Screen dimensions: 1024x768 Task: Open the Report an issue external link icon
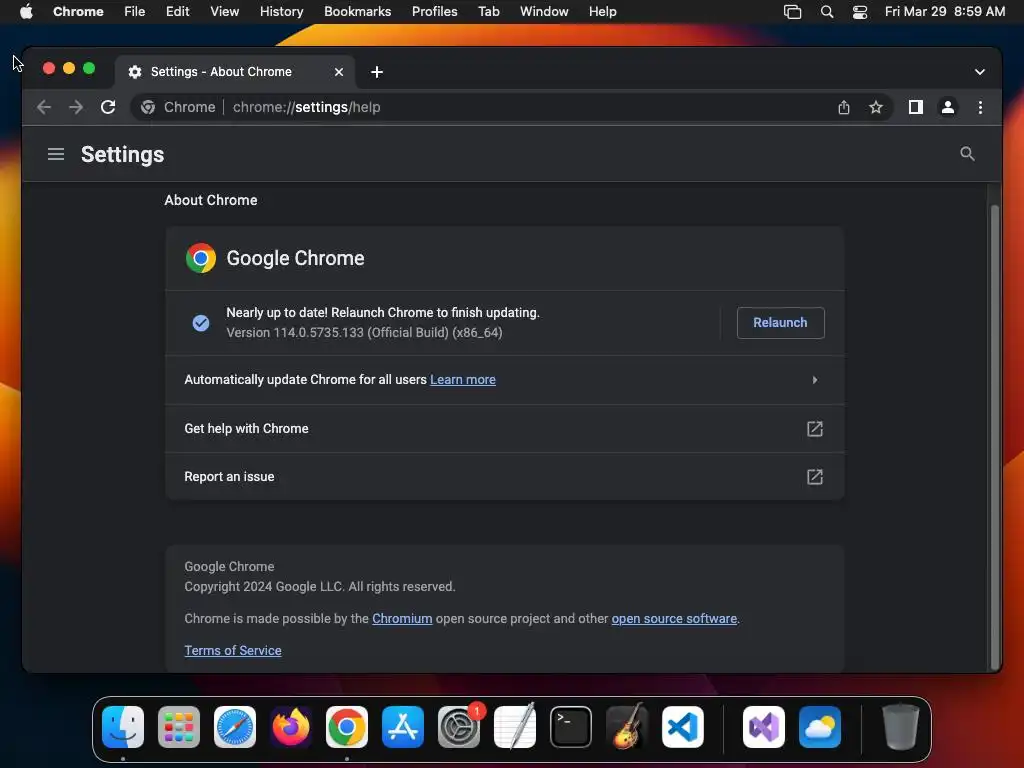click(x=814, y=477)
